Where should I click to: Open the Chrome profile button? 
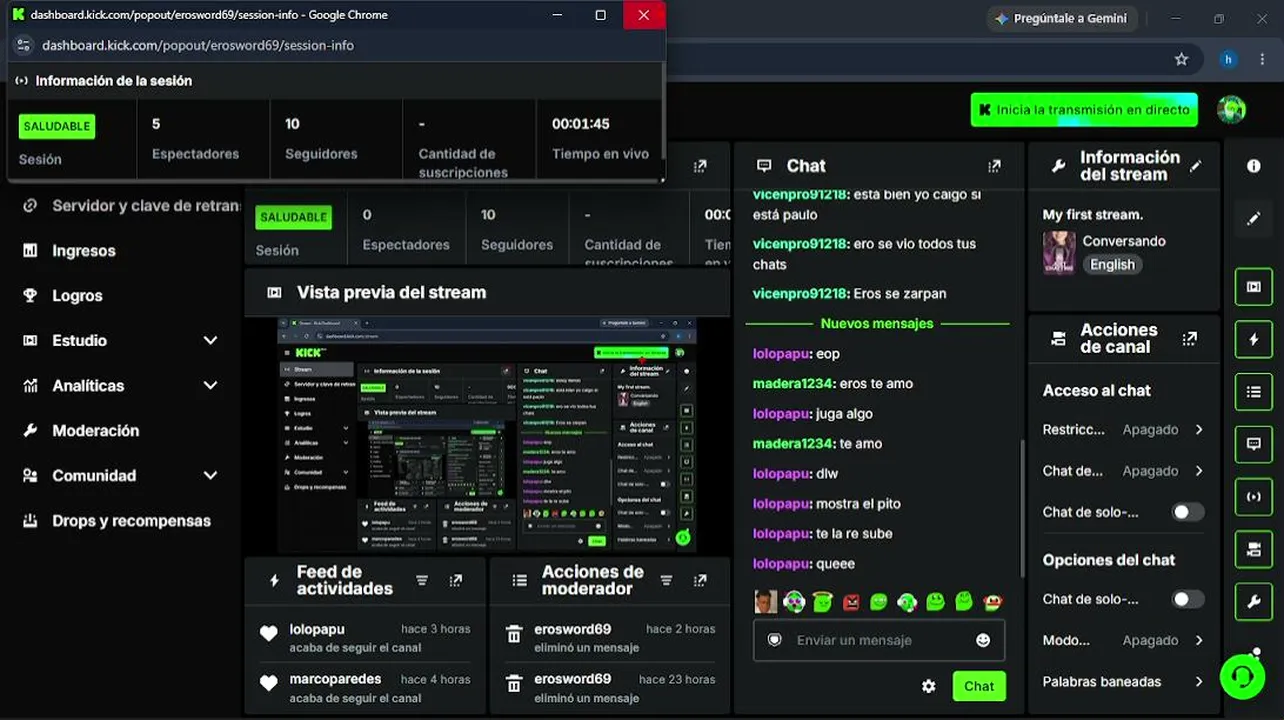[1228, 59]
